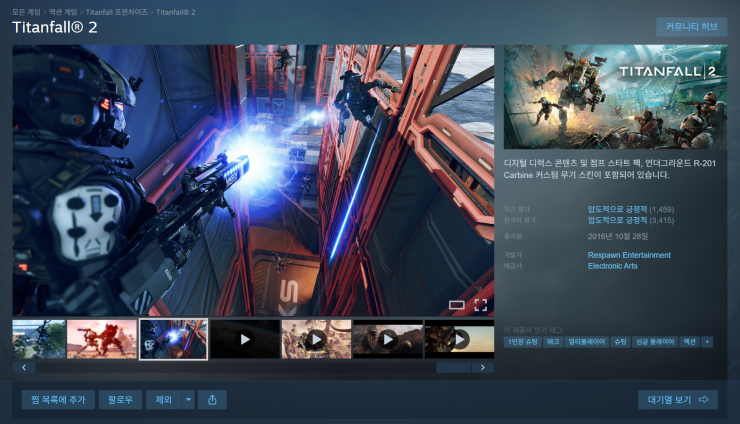Viewport: 740px width, 424px height.
Task: Click the share icon button
Action: (x=212, y=400)
